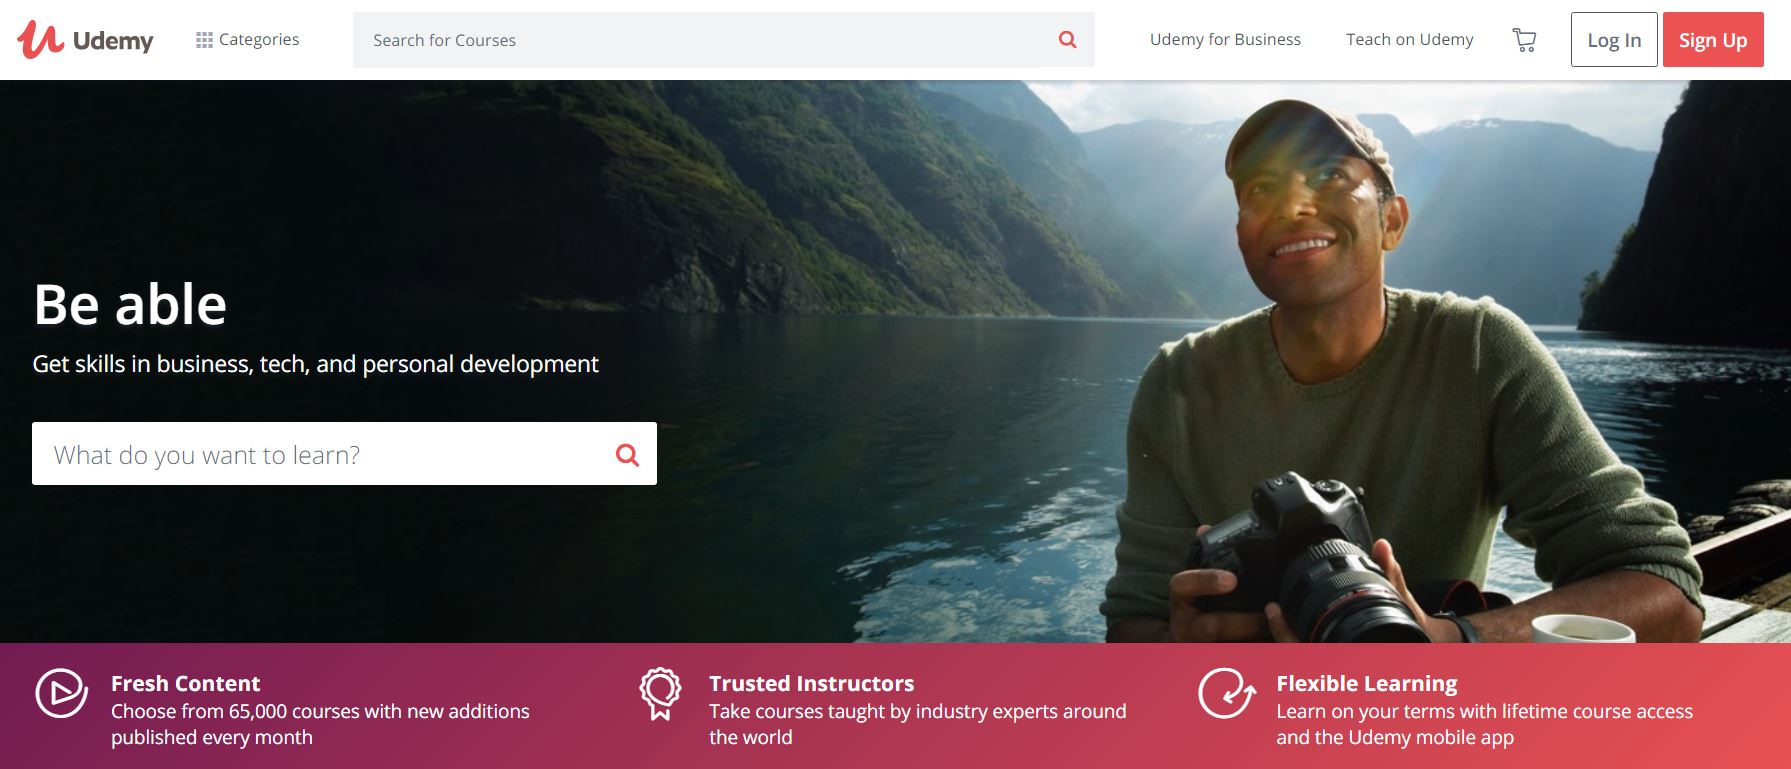Click the Trusted Instructors heading
The width and height of the screenshot is (1791, 769).
pos(811,683)
